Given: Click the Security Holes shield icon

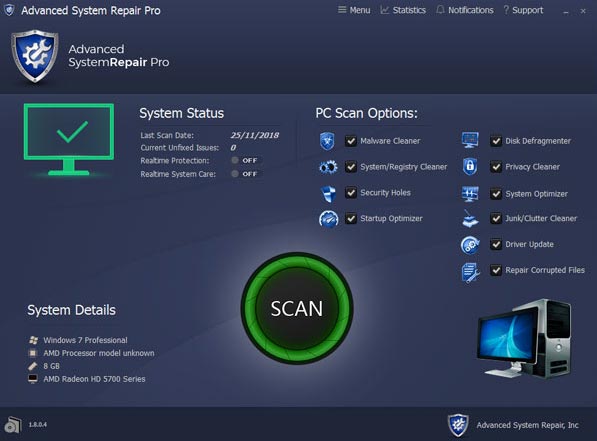Looking at the screenshot, I should pos(328,193).
